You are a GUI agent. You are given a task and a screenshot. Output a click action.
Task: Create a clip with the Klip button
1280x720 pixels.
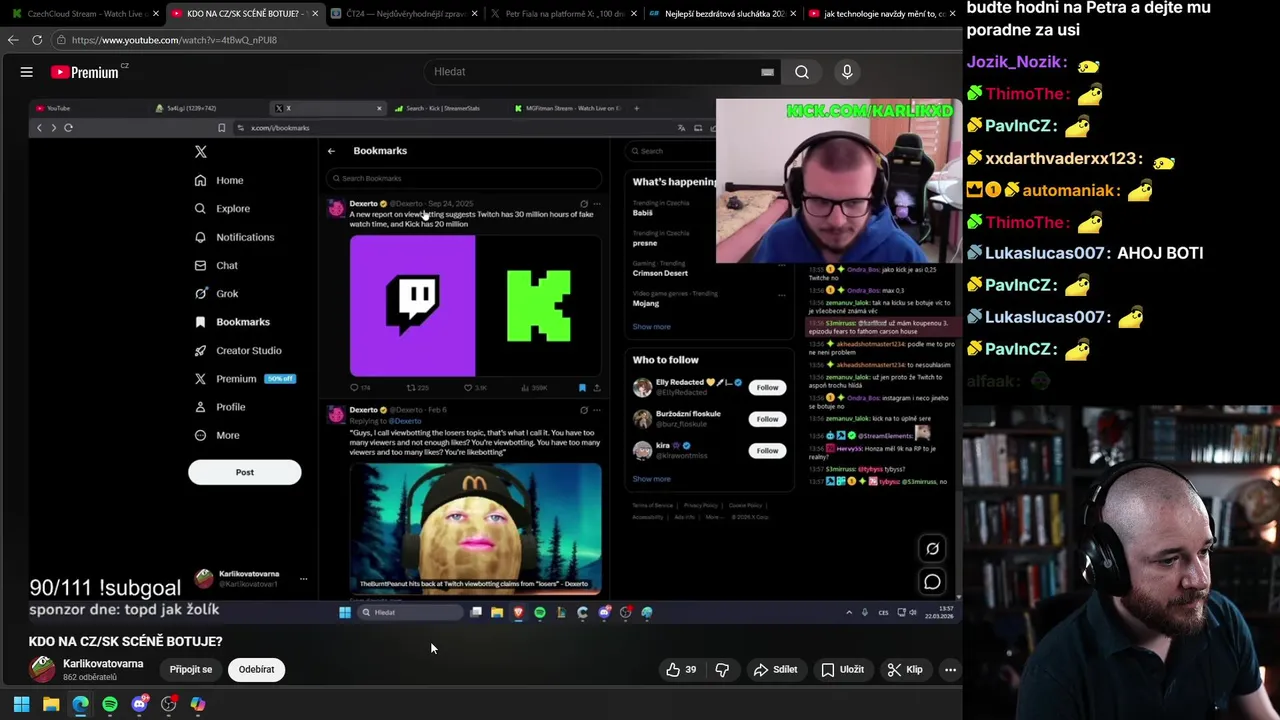(905, 670)
